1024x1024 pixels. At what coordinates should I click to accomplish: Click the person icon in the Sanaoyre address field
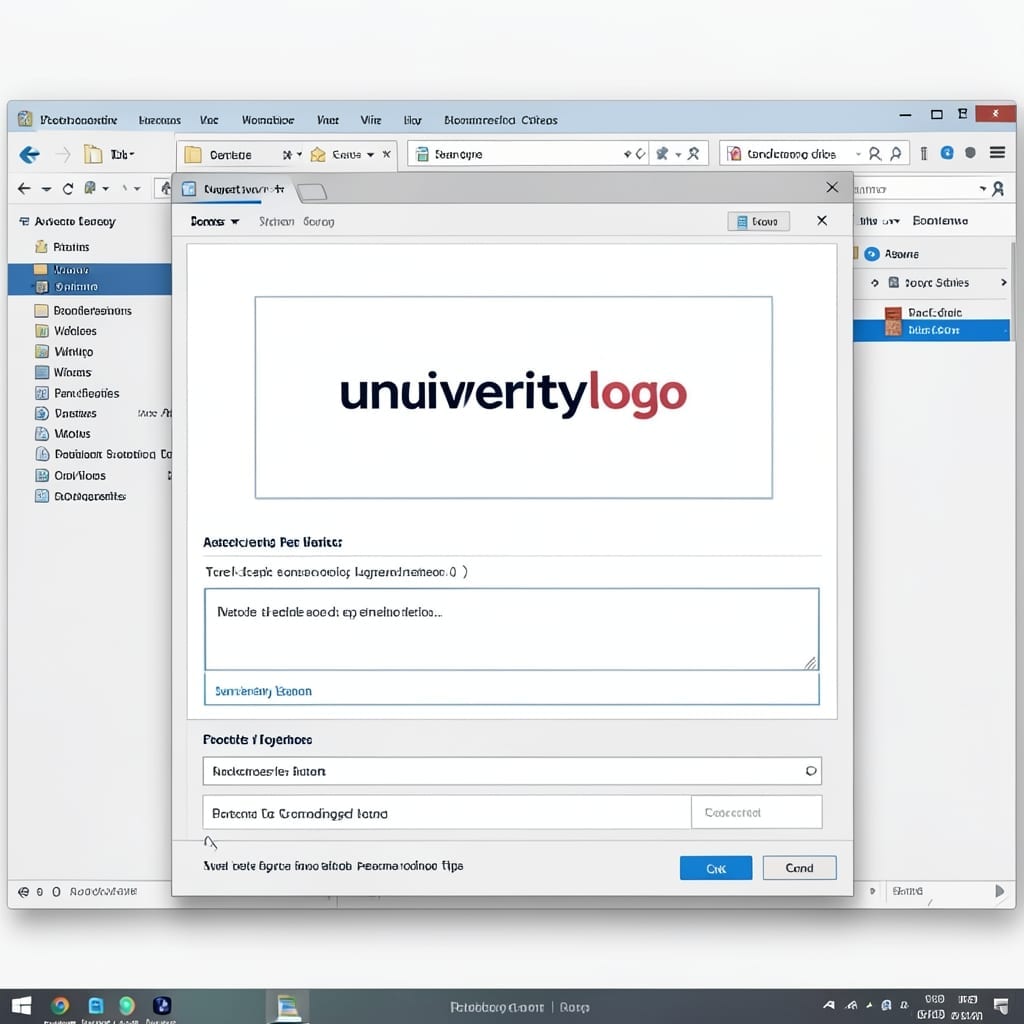tap(694, 153)
